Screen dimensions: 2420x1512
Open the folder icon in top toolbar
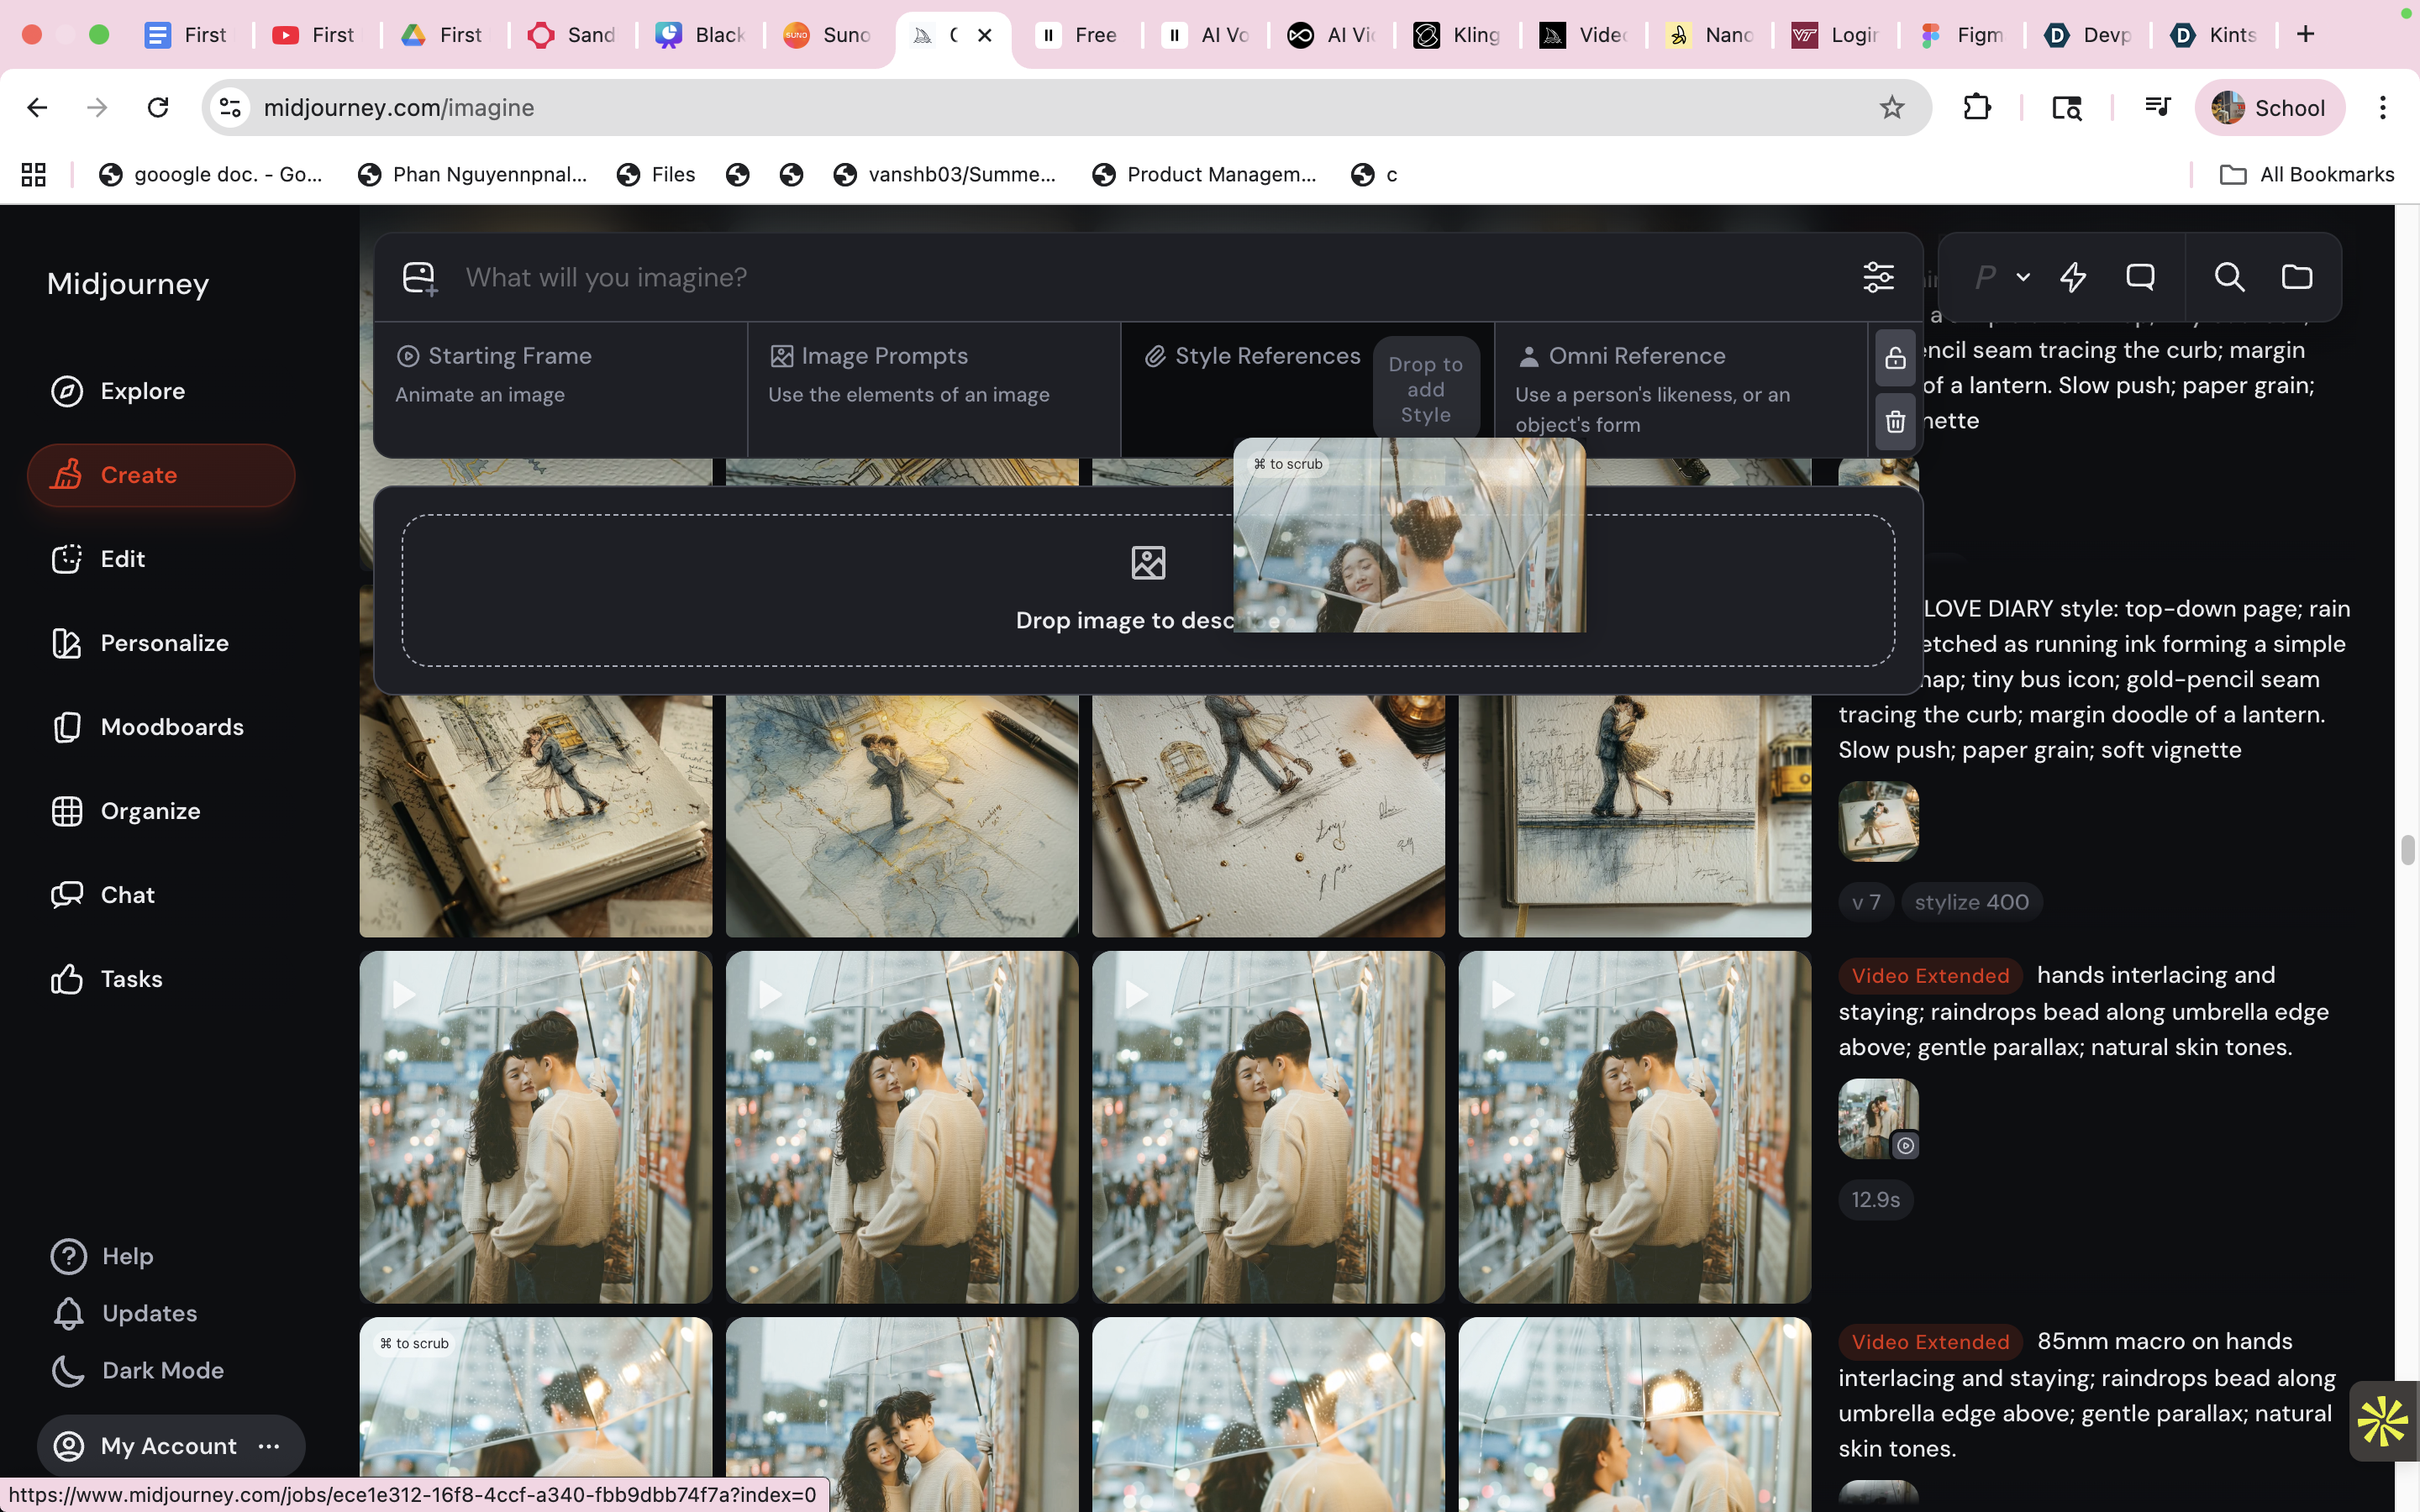tap(2296, 277)
